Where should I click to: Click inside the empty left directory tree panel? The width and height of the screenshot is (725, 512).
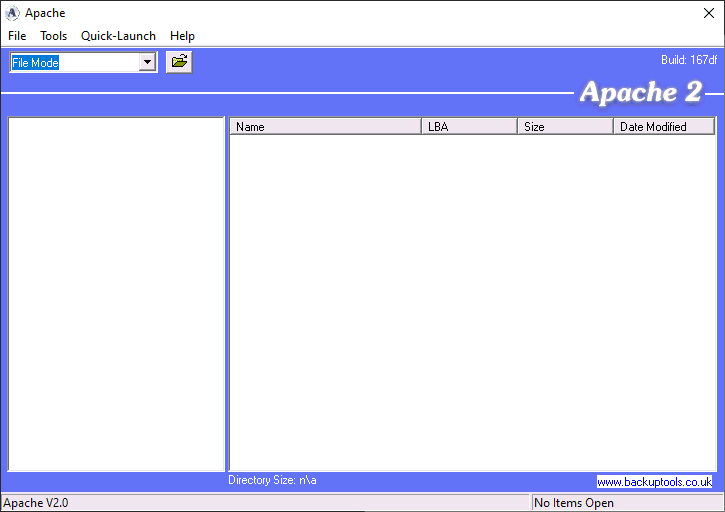click(x=116, y=293)
